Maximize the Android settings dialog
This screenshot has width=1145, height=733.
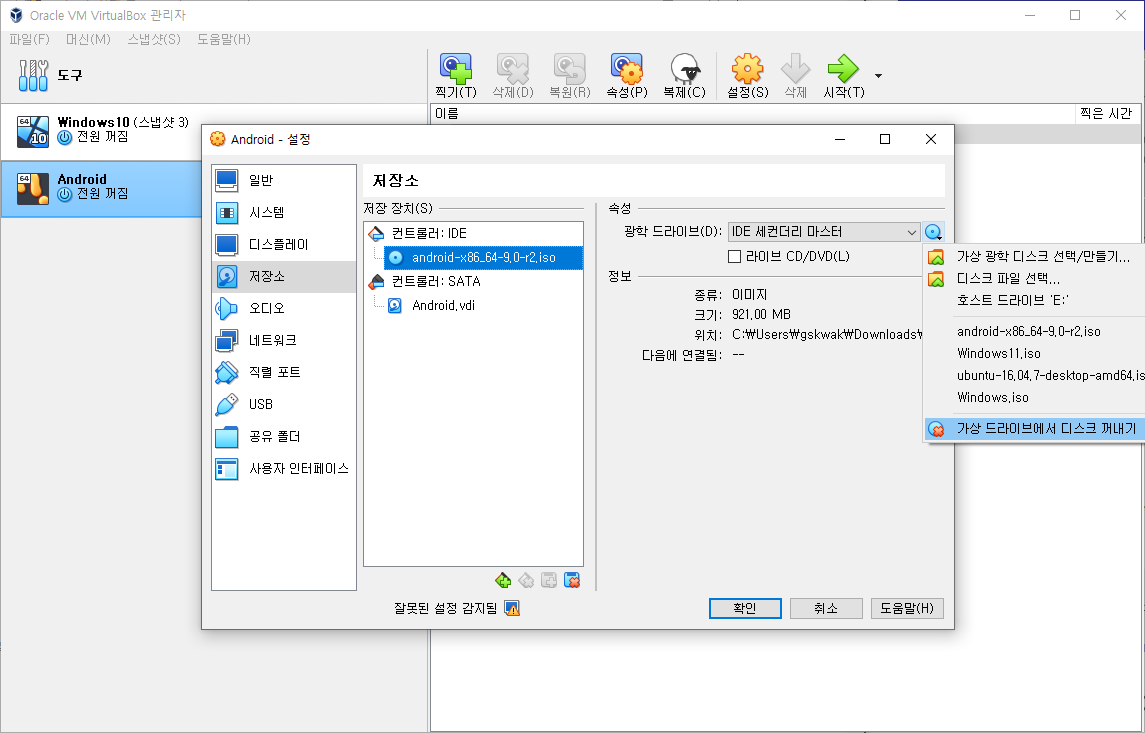point(884,139)
